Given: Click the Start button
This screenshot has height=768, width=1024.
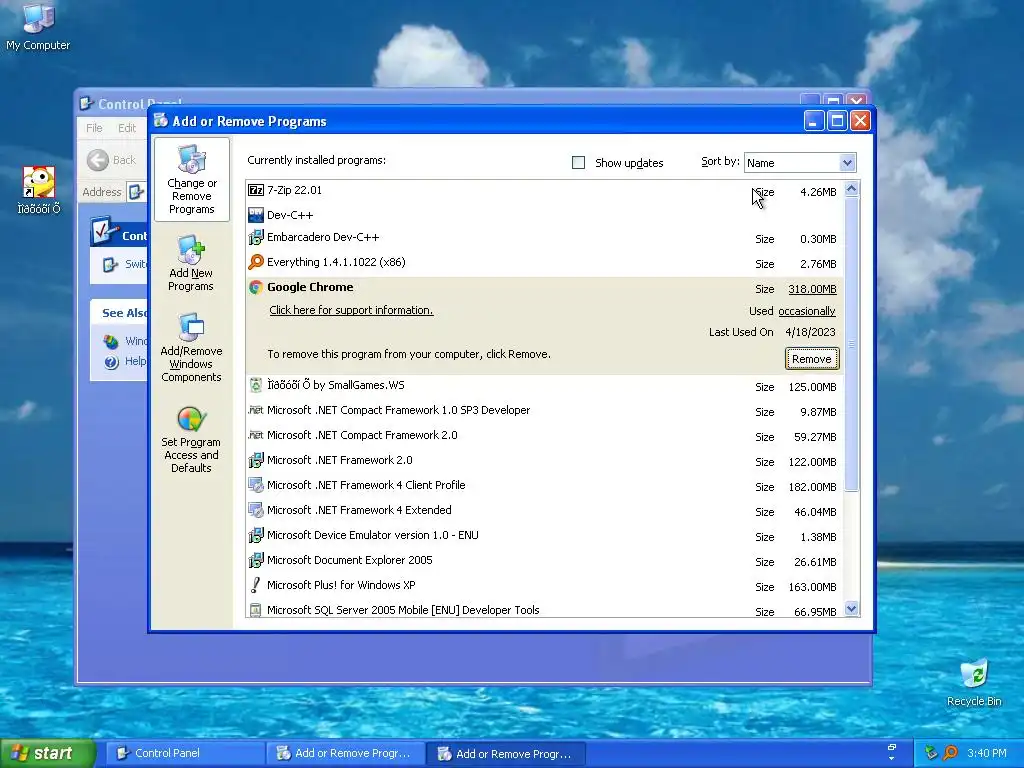Looking at the screenshot, I should (48, 753).
